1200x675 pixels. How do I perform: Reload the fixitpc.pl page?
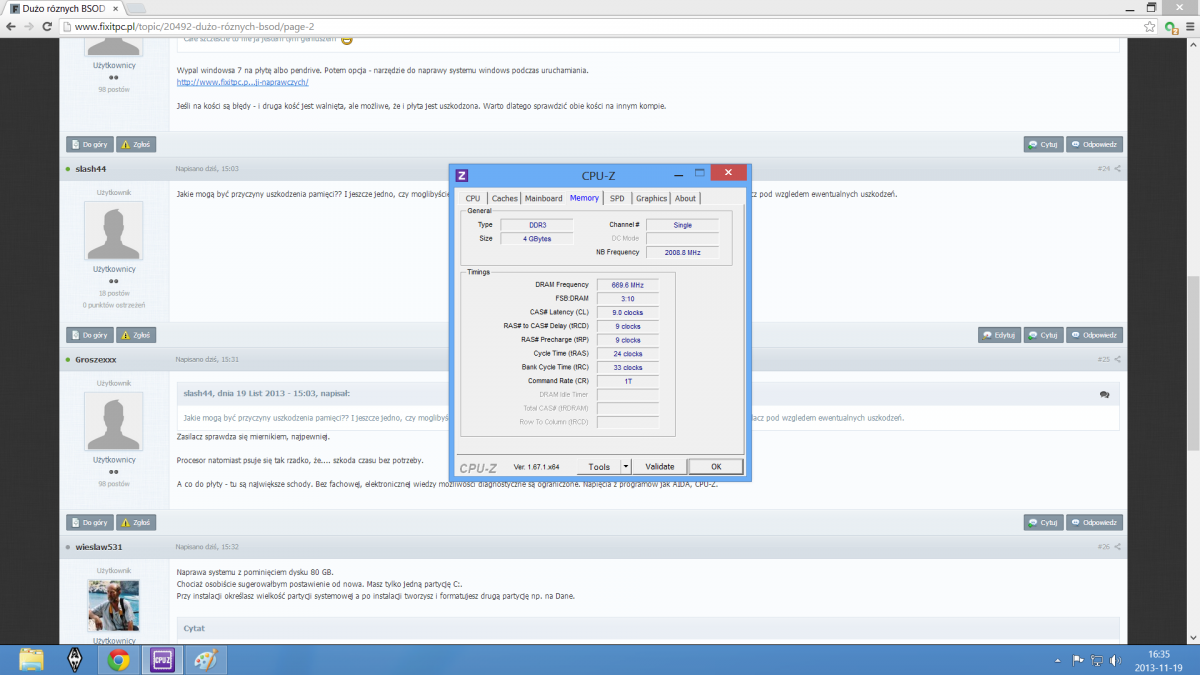[48, 26]
